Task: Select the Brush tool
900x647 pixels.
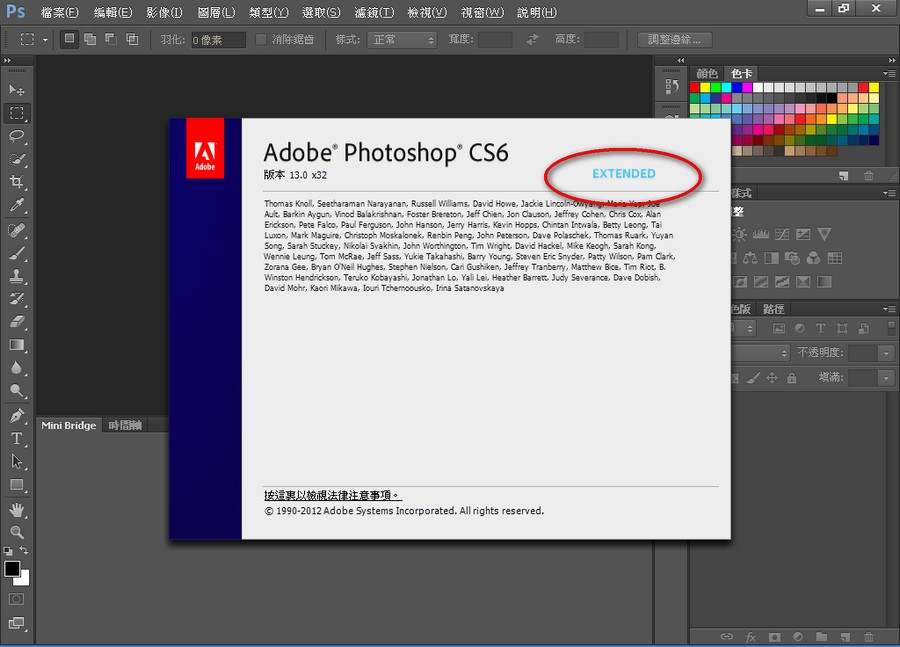Action: pos(17,253)
